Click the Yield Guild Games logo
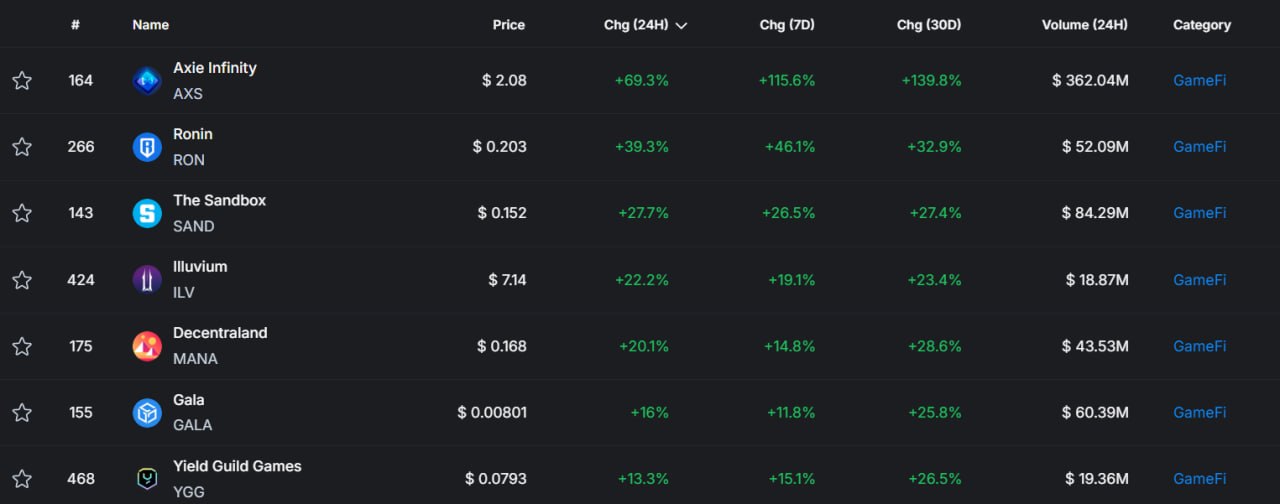The image size is (1280, 504). click(x=147, y=478)
